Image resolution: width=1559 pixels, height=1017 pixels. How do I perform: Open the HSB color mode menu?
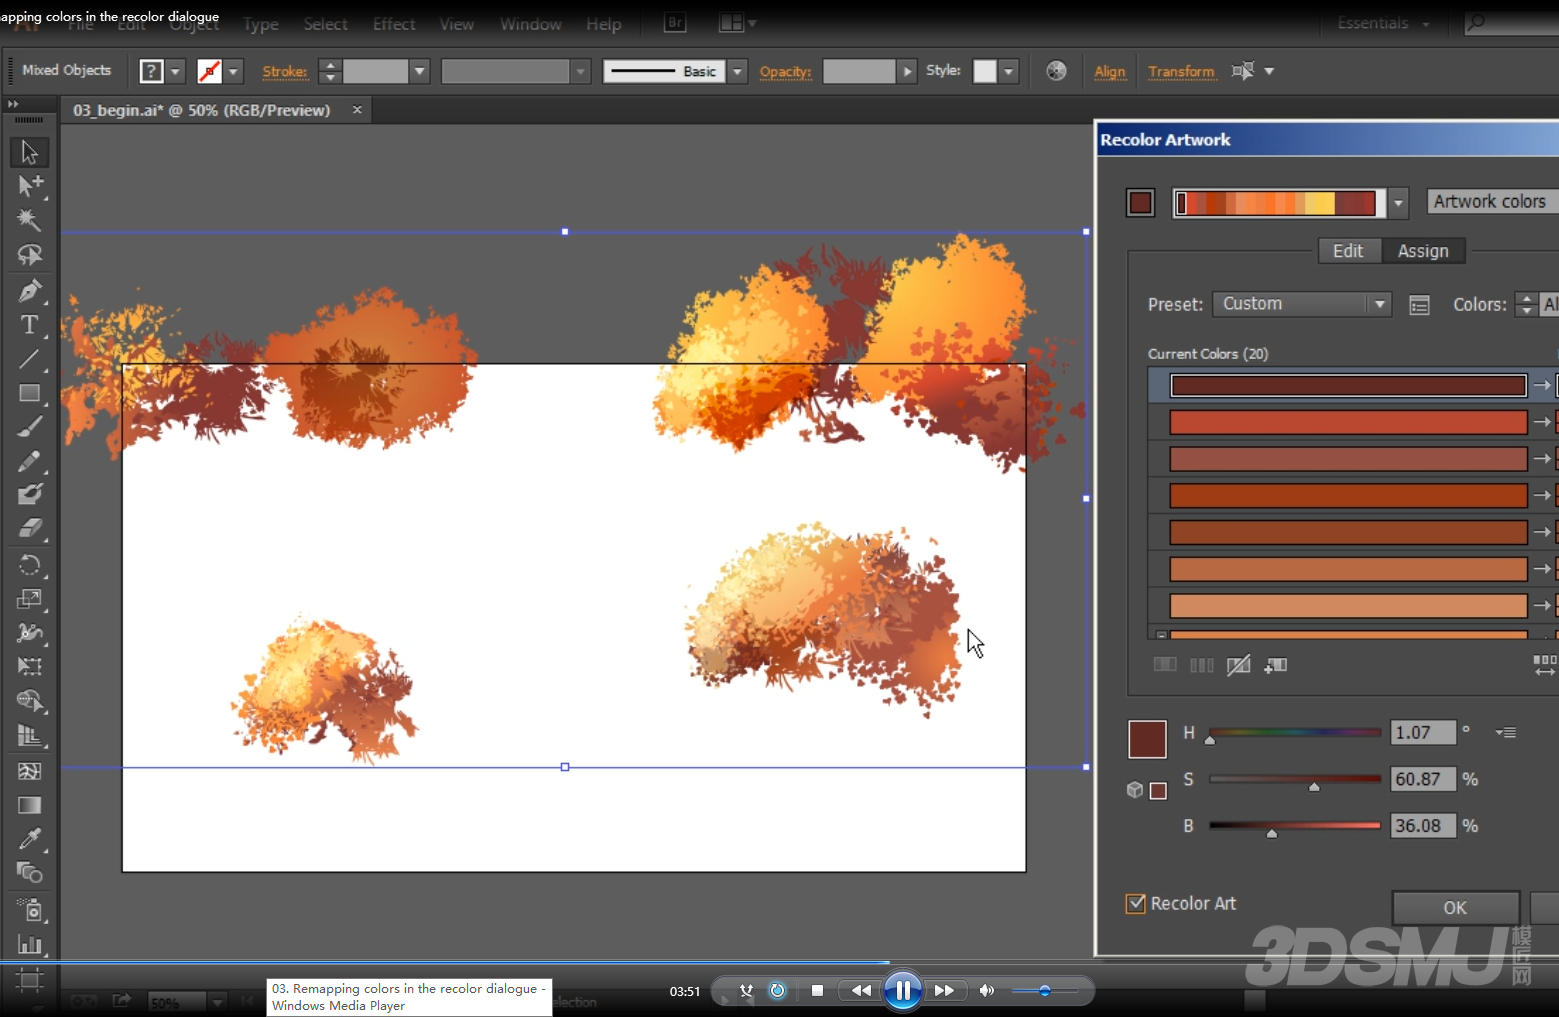[1506, 733]
